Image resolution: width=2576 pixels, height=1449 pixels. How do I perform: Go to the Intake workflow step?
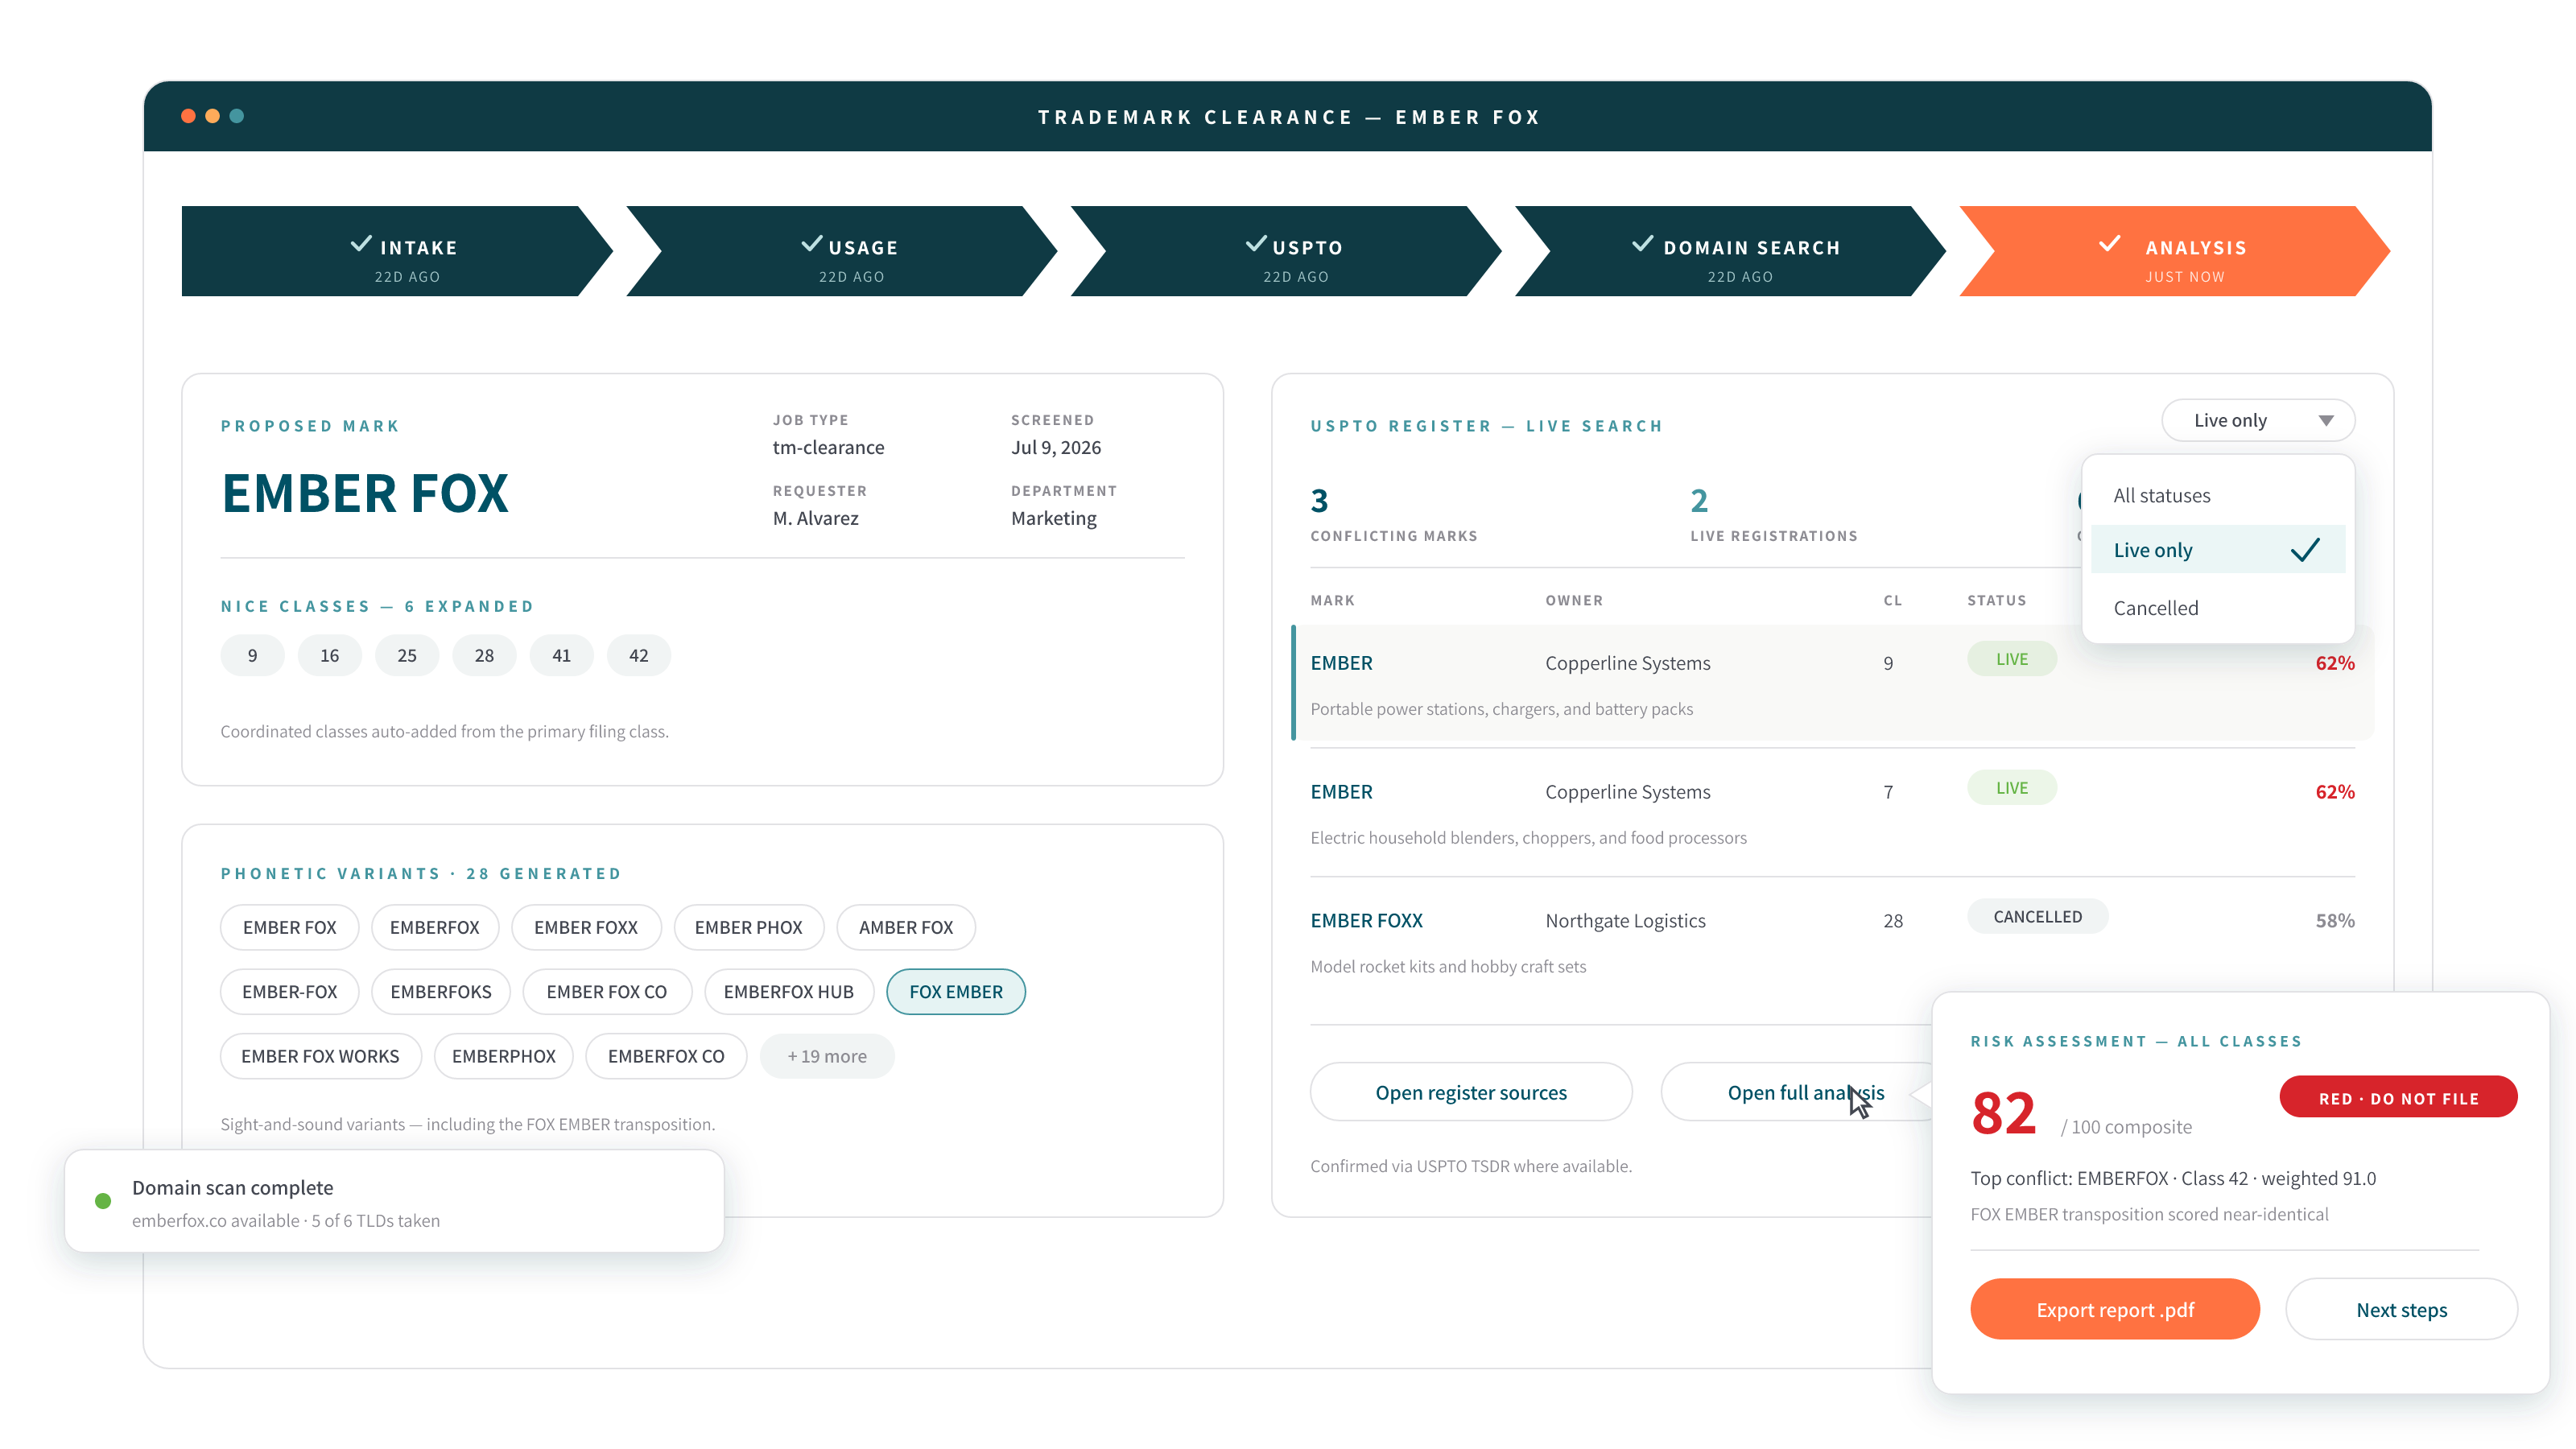point(397,251)
